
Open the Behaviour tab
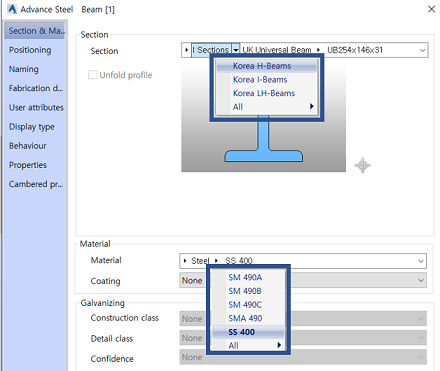[27, 146]
